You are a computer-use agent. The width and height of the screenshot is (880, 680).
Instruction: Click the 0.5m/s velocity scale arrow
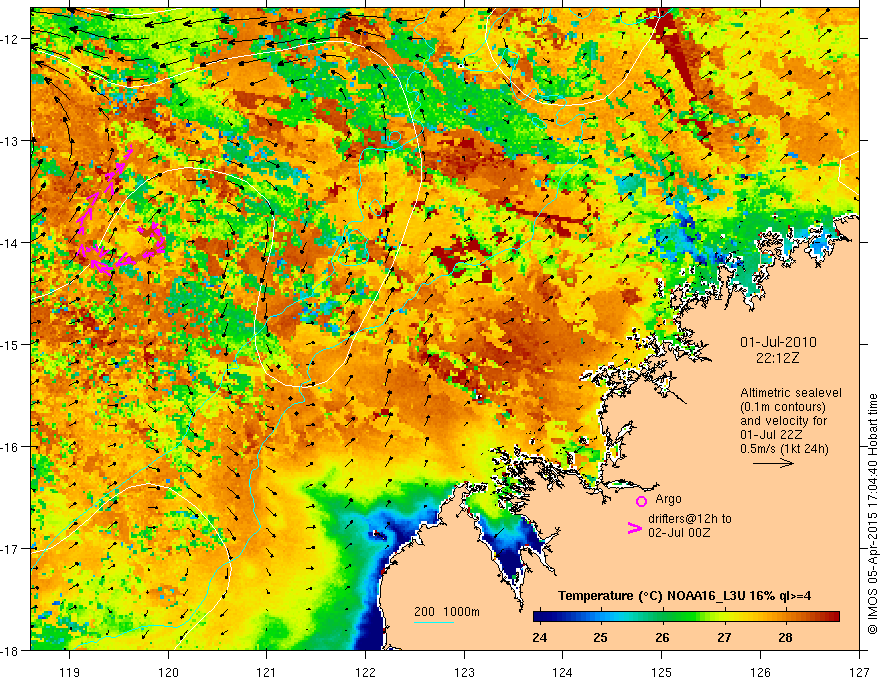pos(773,463)
